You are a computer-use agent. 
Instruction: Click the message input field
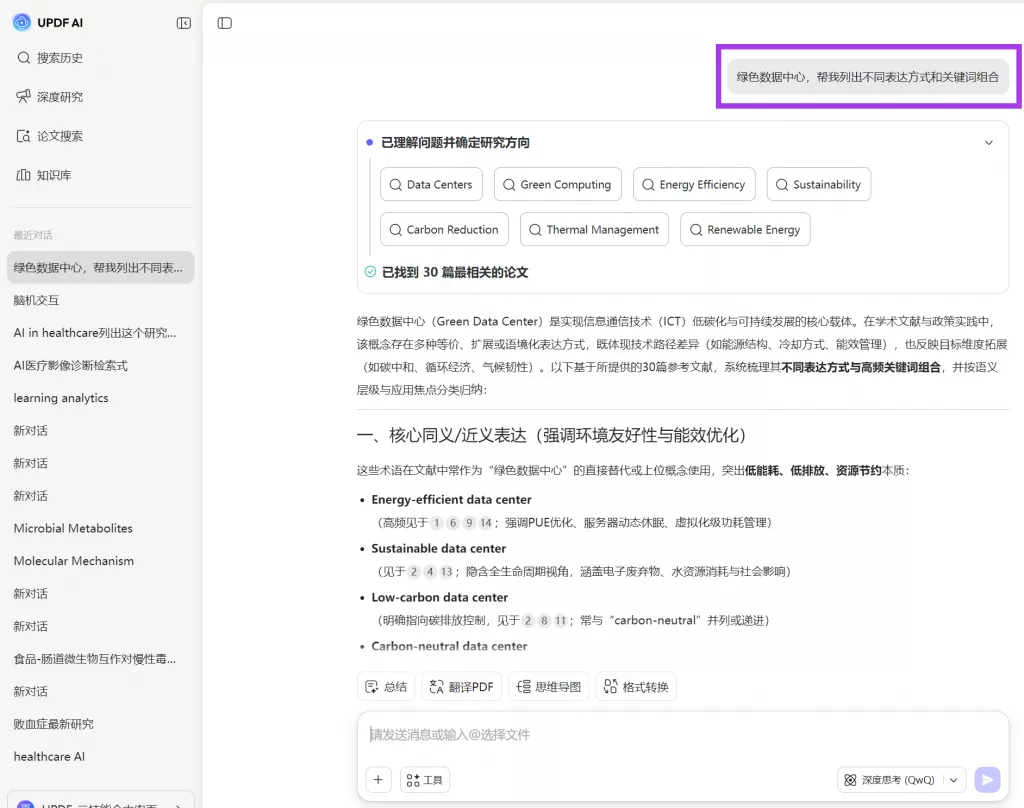pyautogui.click(x=600, y=734)
